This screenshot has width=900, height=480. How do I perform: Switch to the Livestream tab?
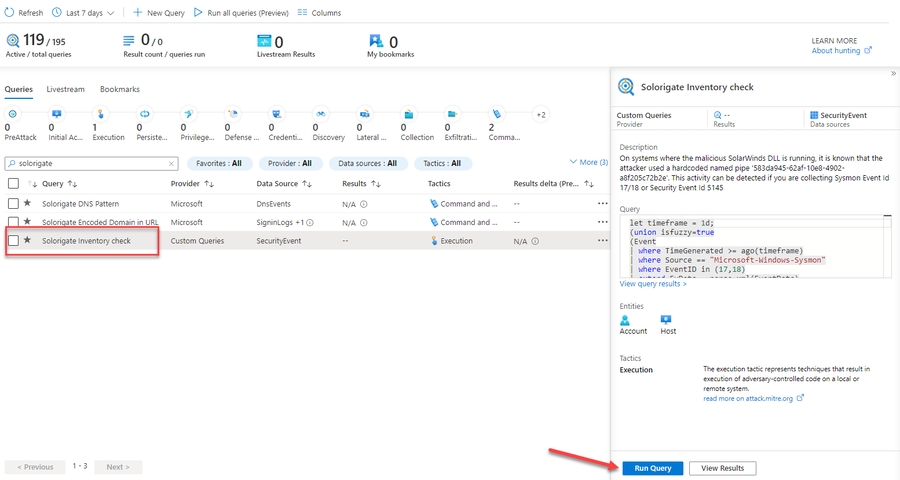coord(65,89)
